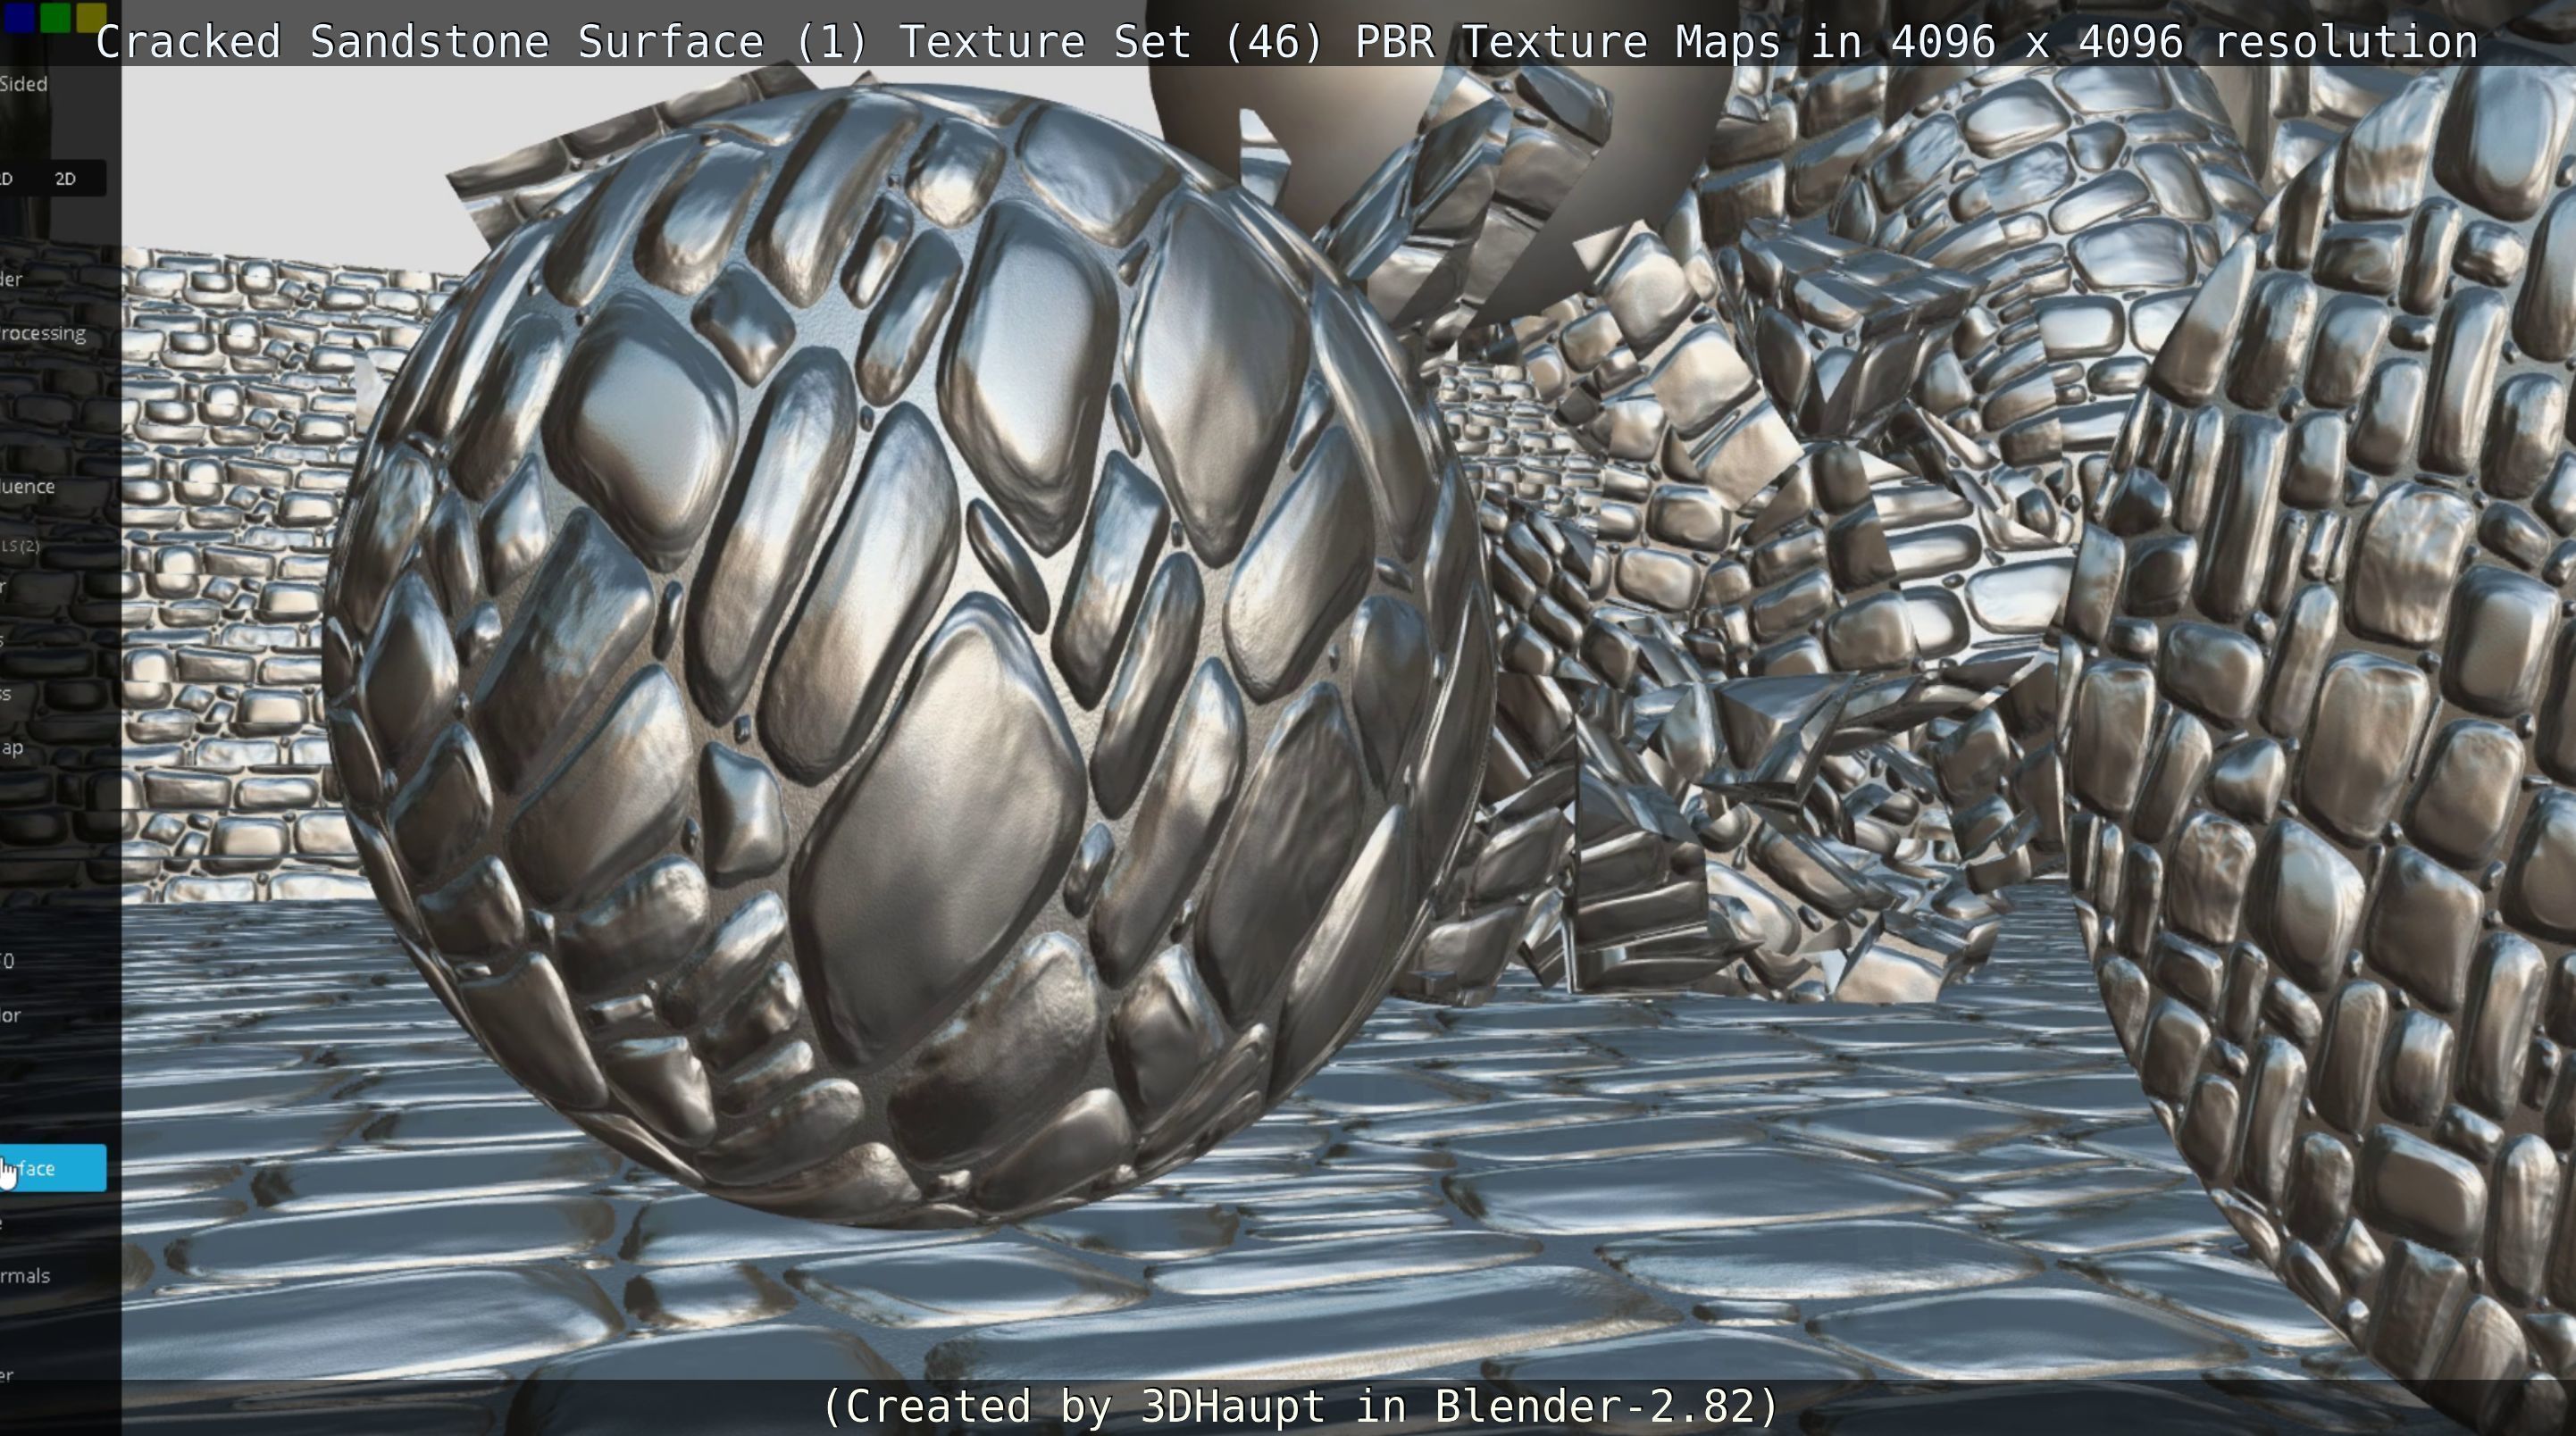
Task: Click the green square in top-left corner
Action: [56, 16]
